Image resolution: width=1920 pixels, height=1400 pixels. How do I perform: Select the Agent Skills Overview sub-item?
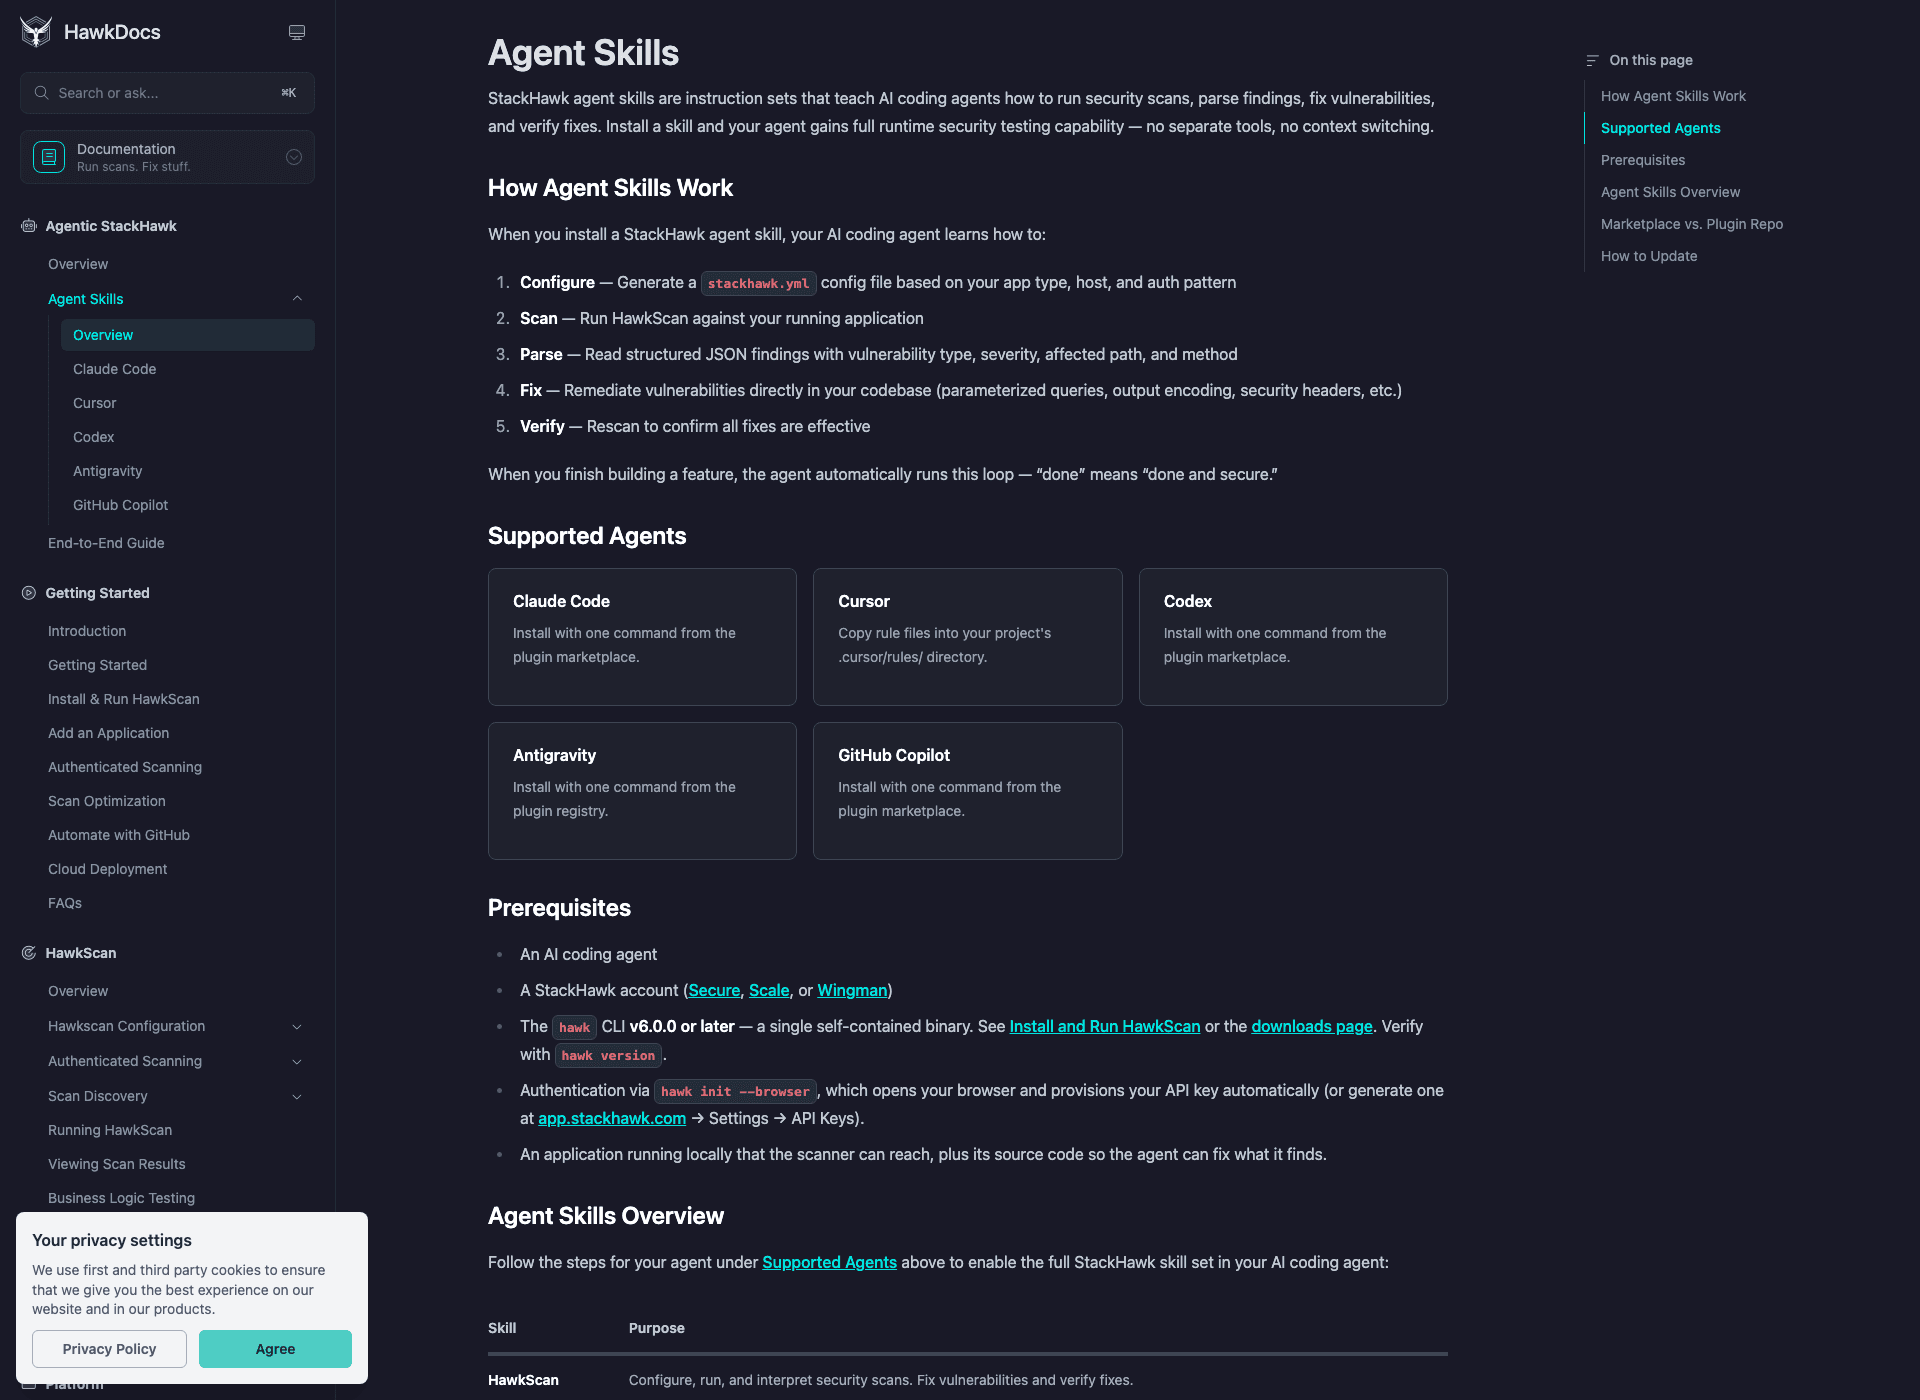click(188, 335)
